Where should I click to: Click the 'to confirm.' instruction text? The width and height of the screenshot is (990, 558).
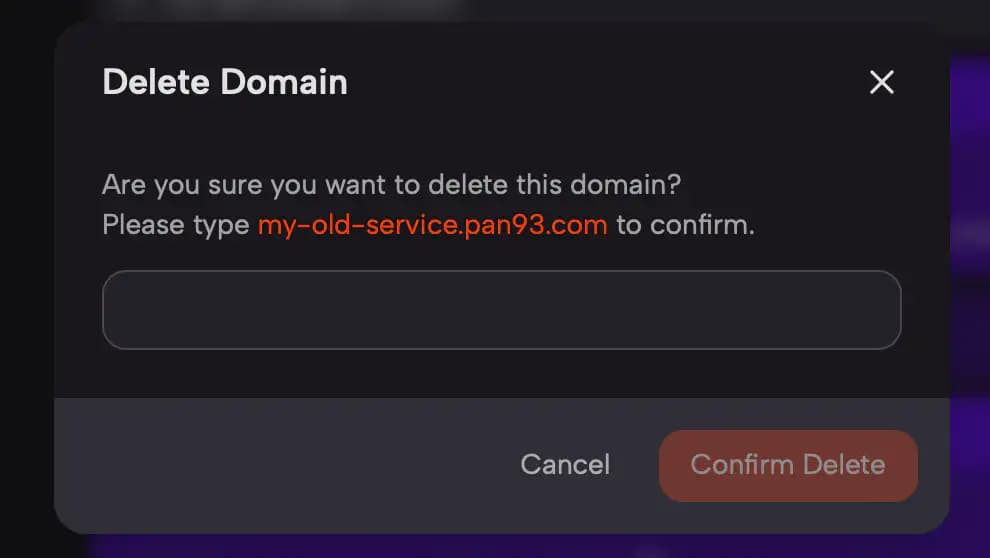coord(685,225)
